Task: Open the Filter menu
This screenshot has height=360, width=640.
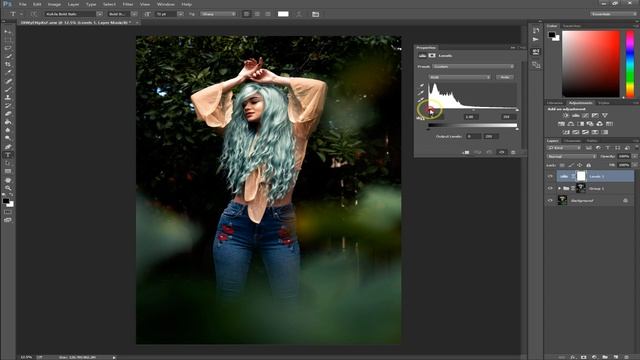Action: coord(128,4)
